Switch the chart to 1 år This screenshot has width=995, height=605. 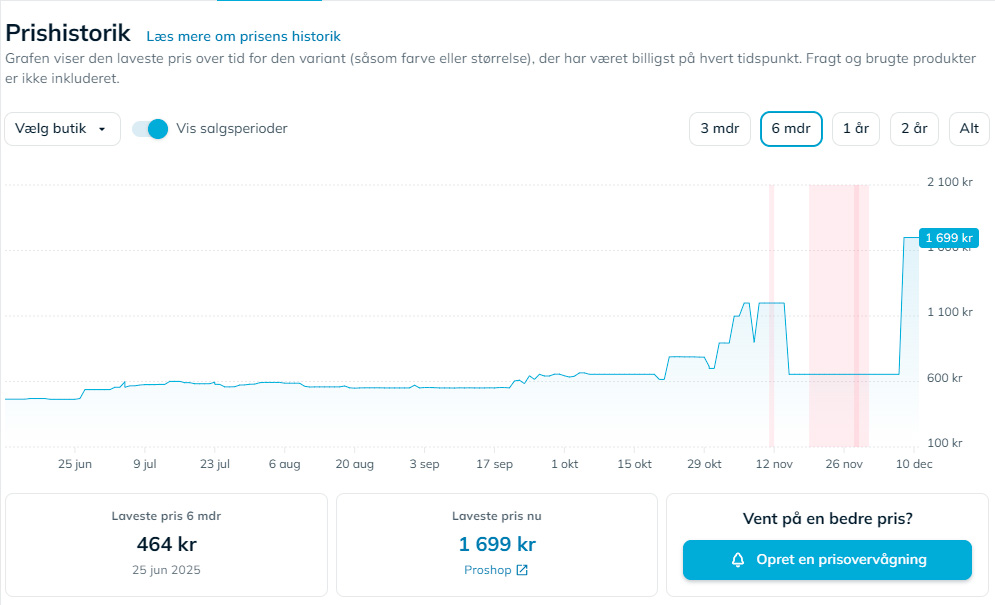tap(855, 129)
